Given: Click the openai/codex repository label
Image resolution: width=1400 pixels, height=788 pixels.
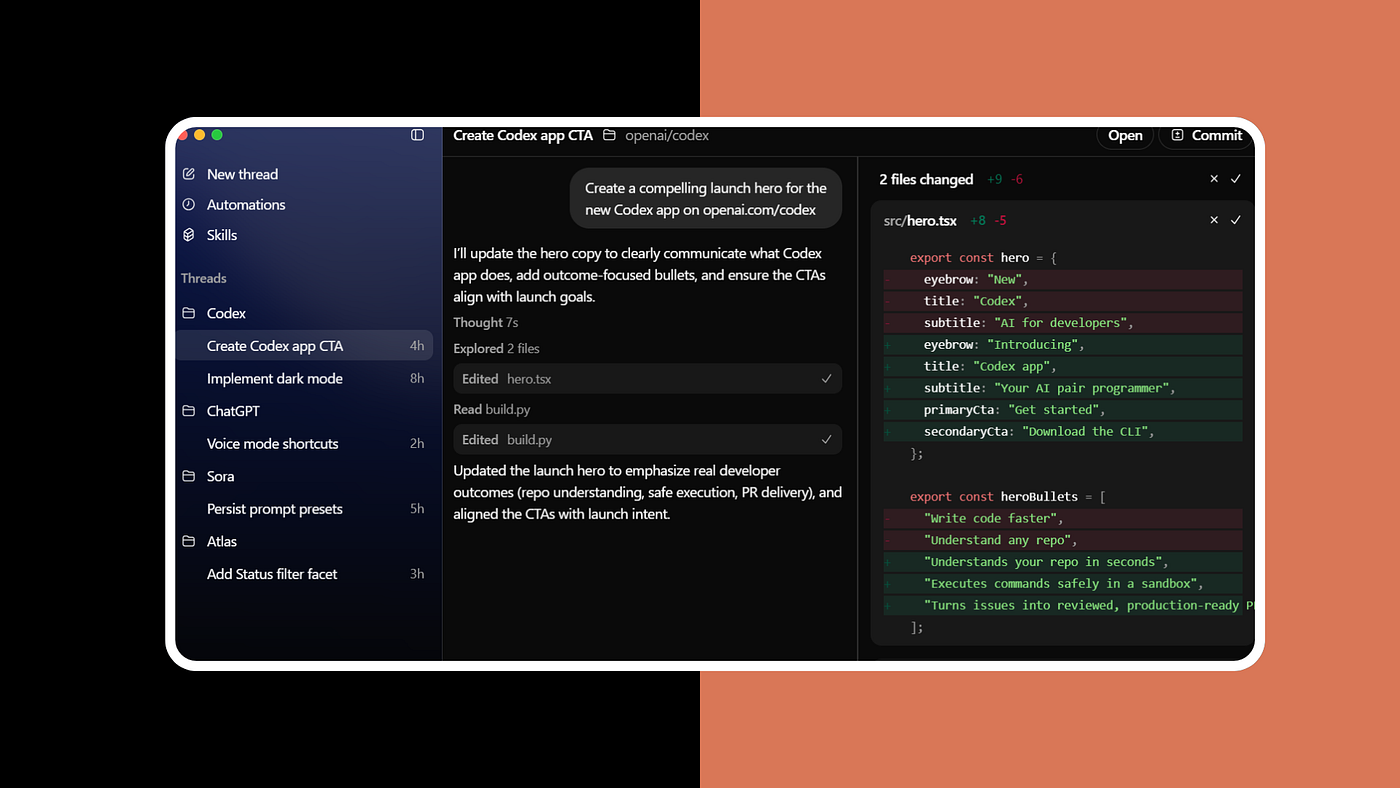Looking at the screenshot, I should click(667, 135).
